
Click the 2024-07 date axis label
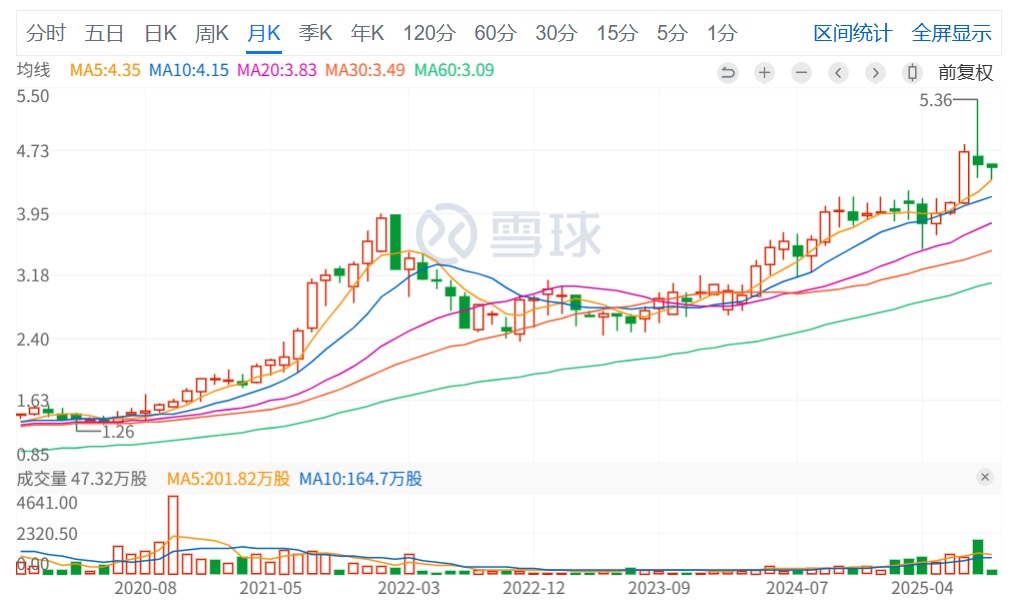click(x=797, y=588)
